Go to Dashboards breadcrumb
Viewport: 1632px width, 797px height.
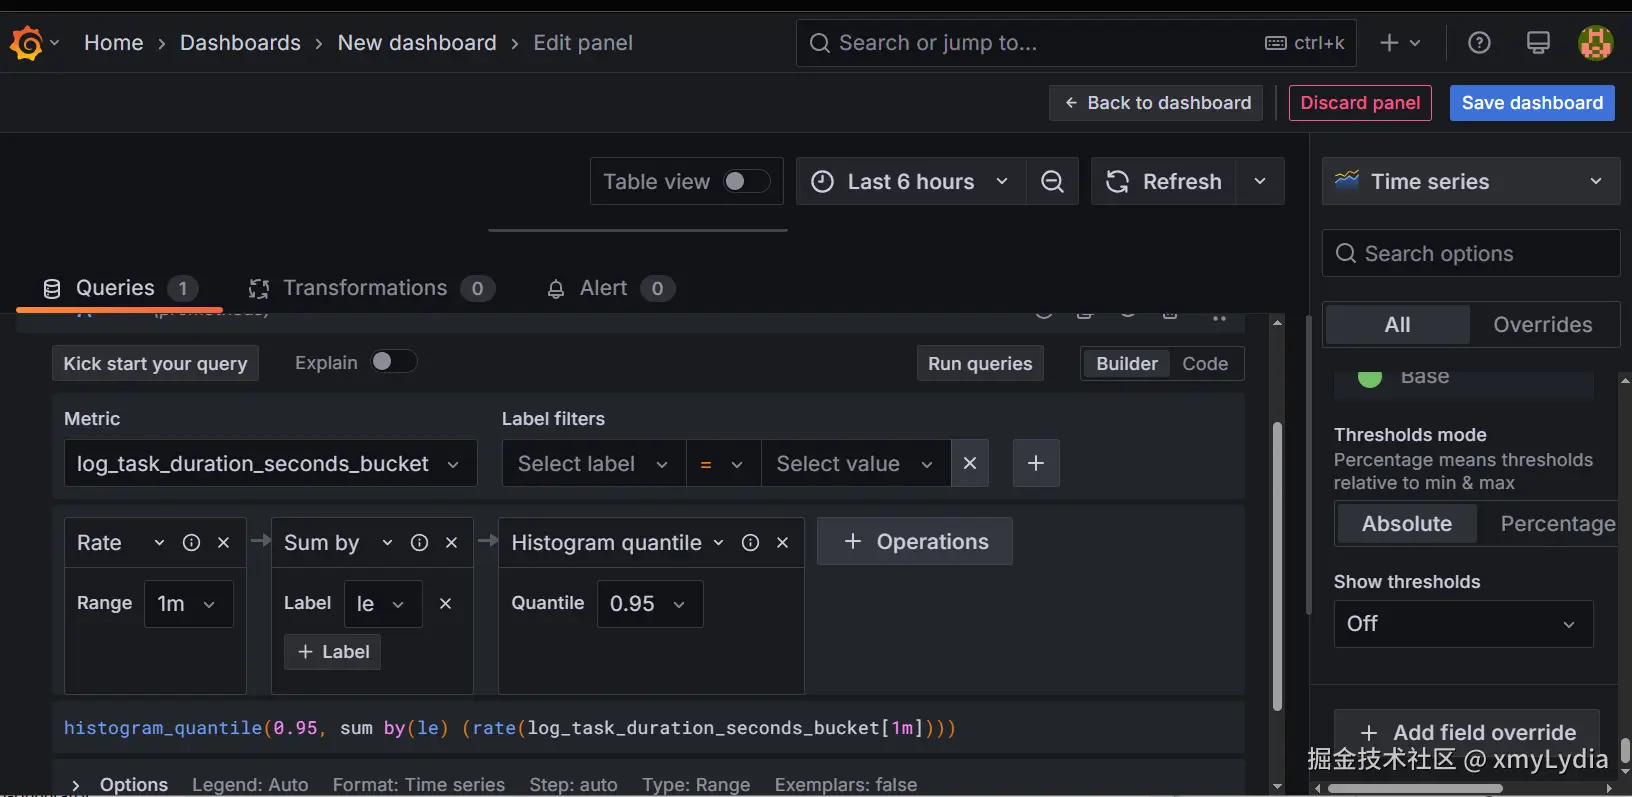[240, 43]
